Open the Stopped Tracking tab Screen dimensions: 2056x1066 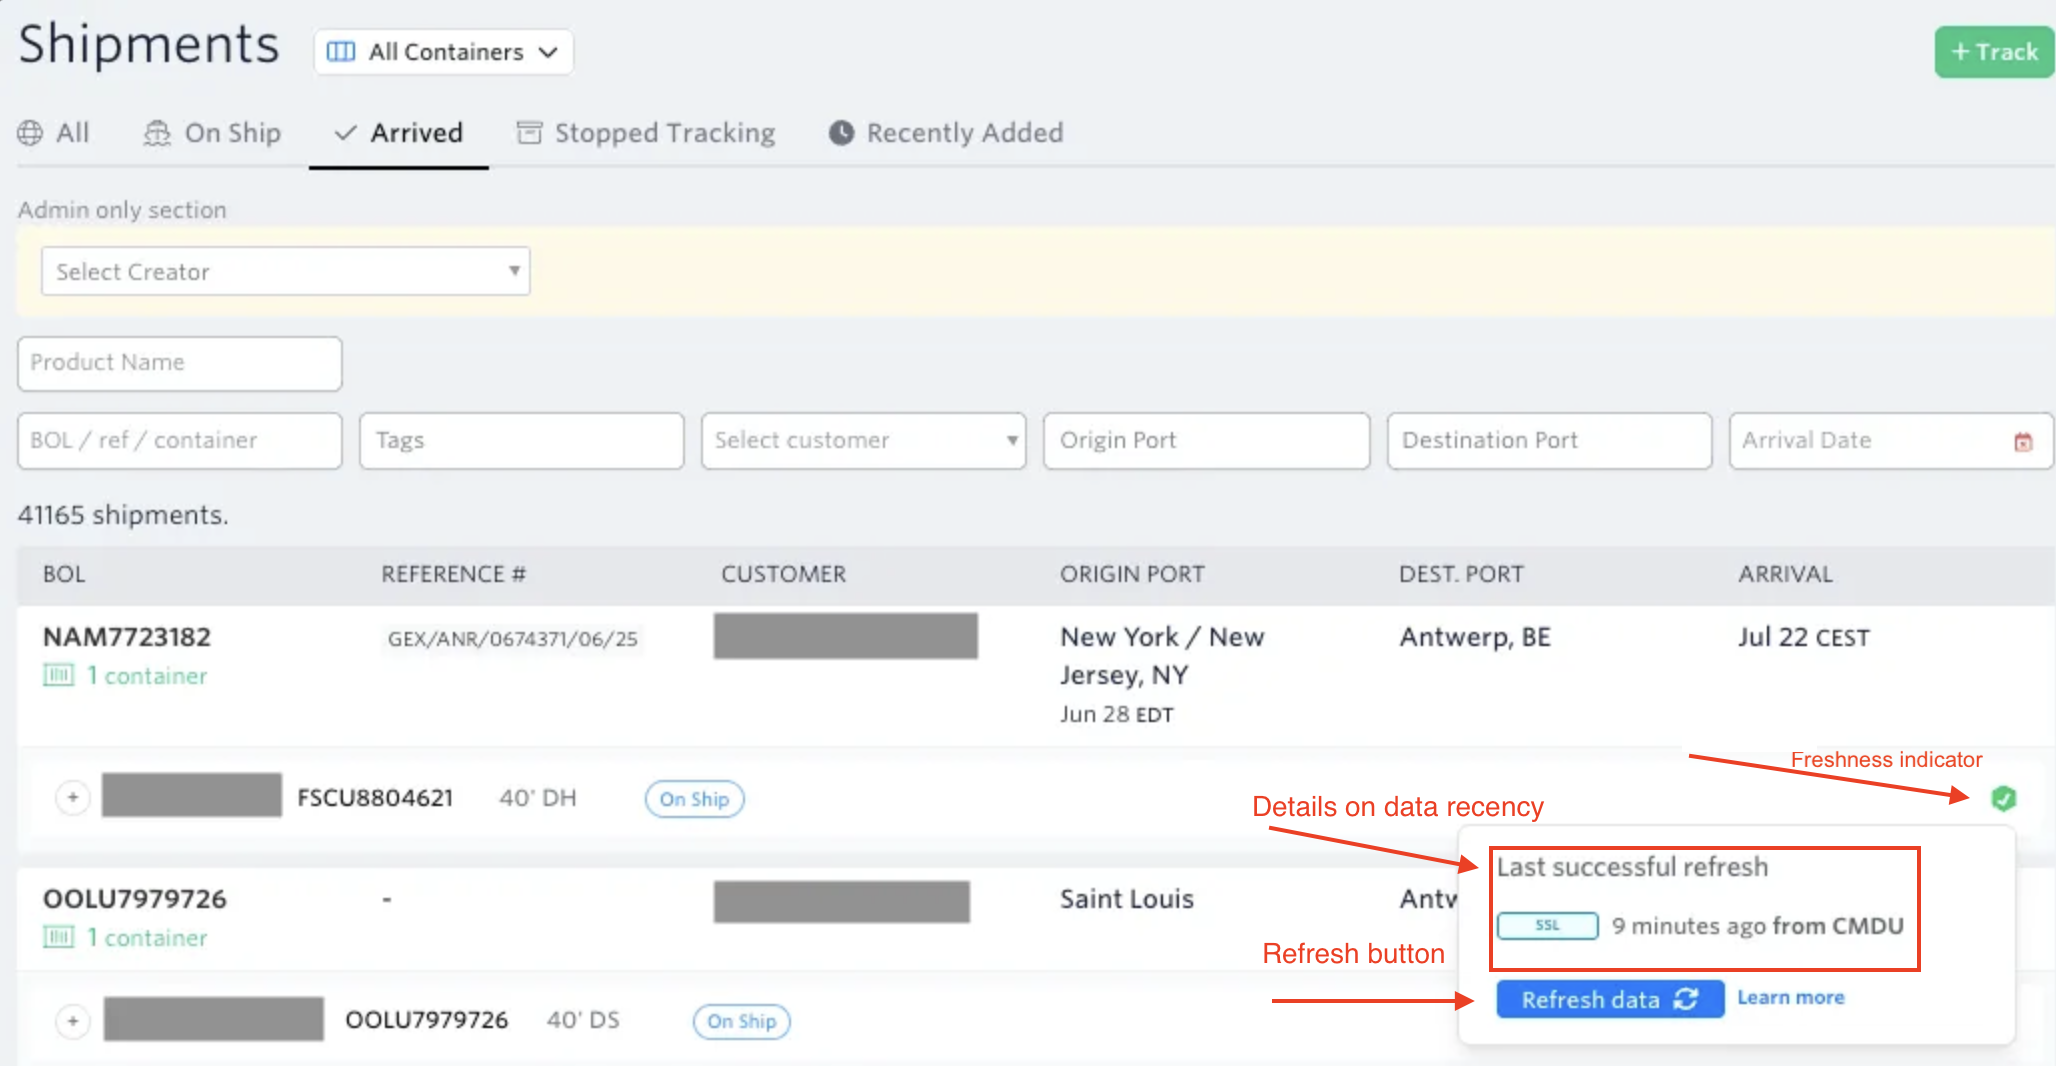(x=646, y=133)
